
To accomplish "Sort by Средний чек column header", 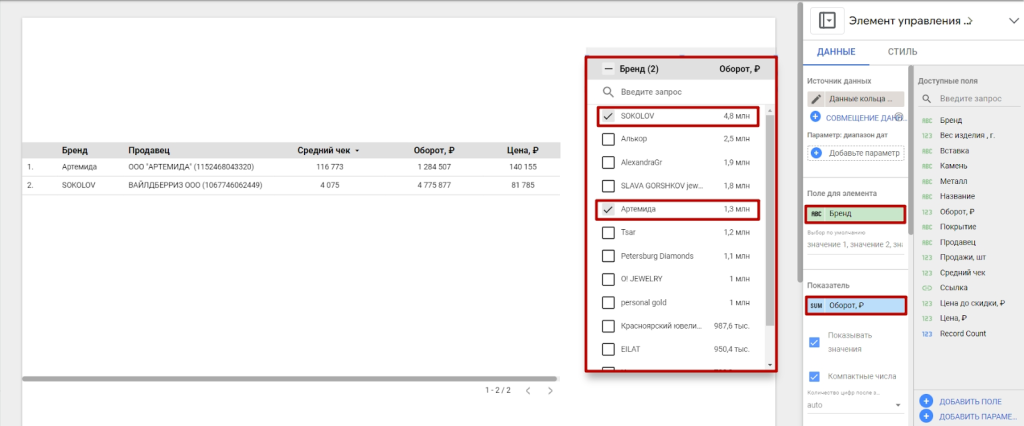I will [324, 151].
